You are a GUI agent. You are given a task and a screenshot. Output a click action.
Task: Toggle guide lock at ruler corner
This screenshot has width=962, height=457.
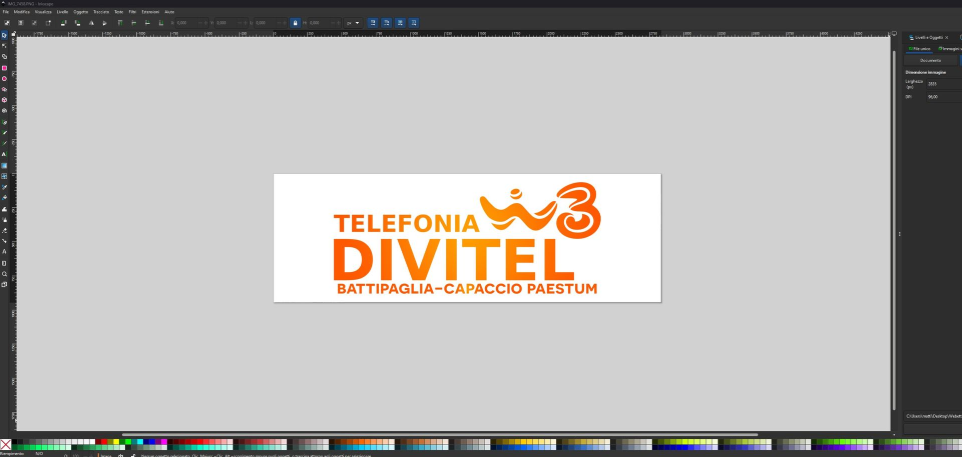click(x=13, y=34)
